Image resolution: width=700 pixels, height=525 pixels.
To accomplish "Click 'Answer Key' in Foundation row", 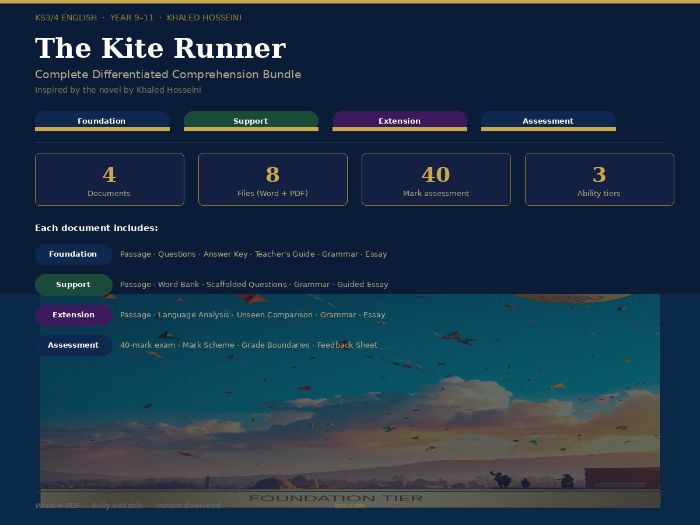I will [x=225, y=254].
